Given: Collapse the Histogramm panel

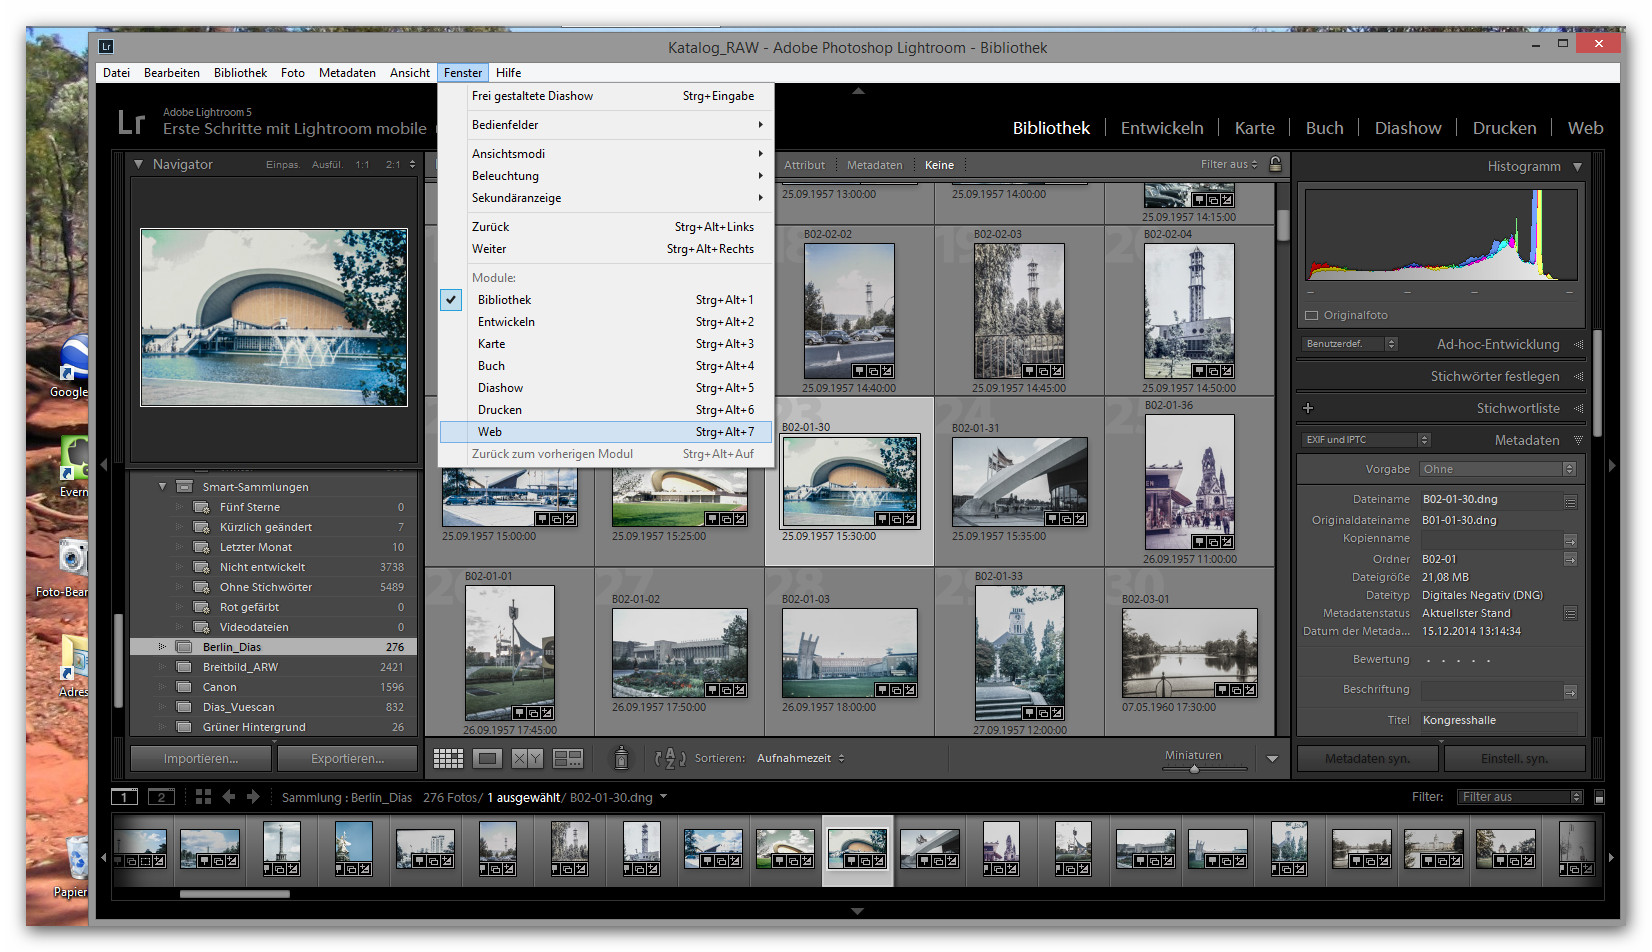Looking at the screenshot, I should point(1577,167).
